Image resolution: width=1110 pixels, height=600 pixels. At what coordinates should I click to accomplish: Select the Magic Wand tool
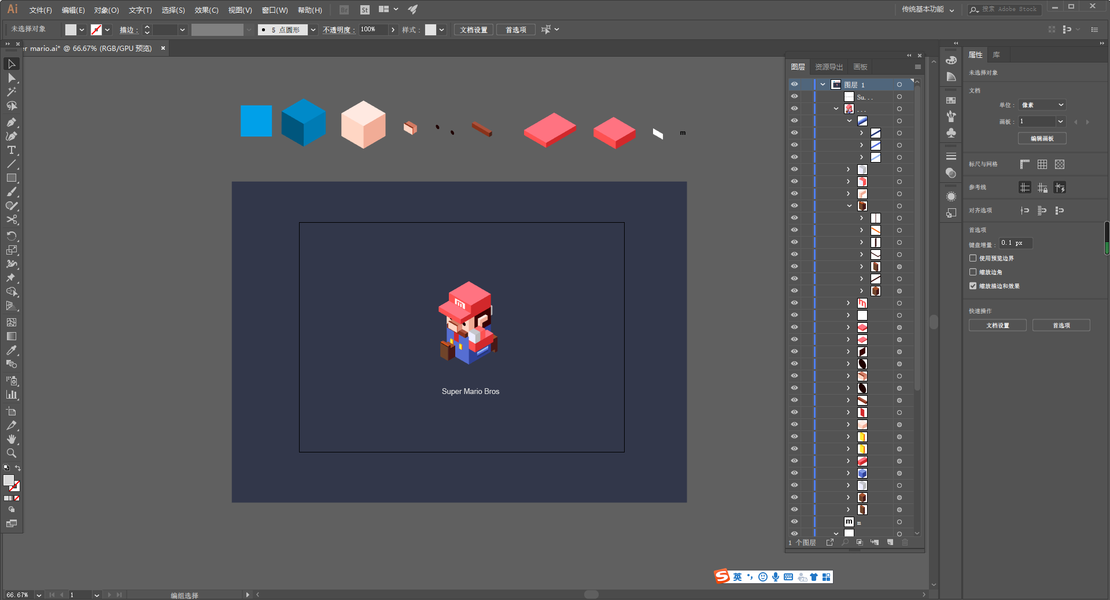tap(11, 92)
